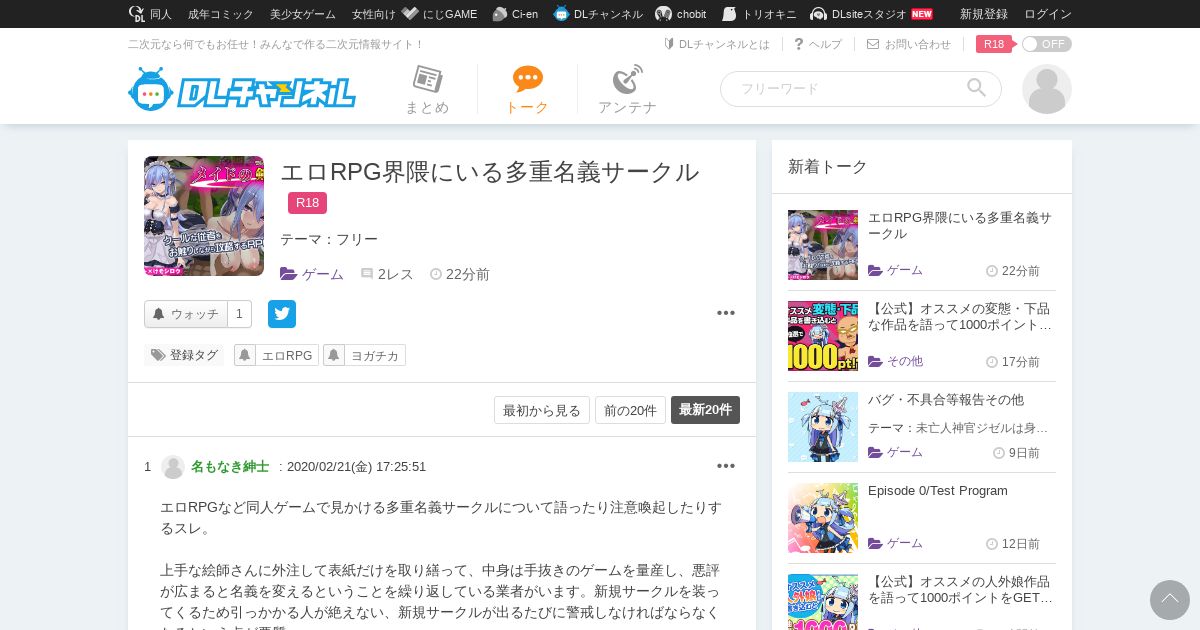Open the main topic thumbnail image
The image size is (1200, 630).
(204, 216)
